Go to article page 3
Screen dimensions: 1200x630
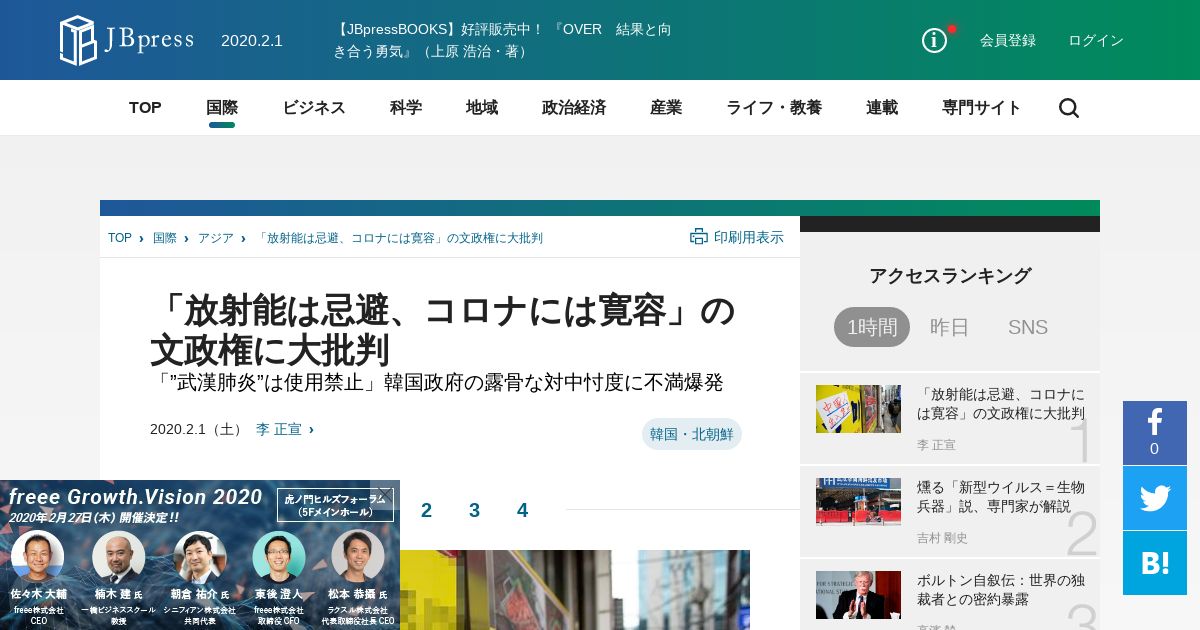pyautogui.click(x=474, y=510)
